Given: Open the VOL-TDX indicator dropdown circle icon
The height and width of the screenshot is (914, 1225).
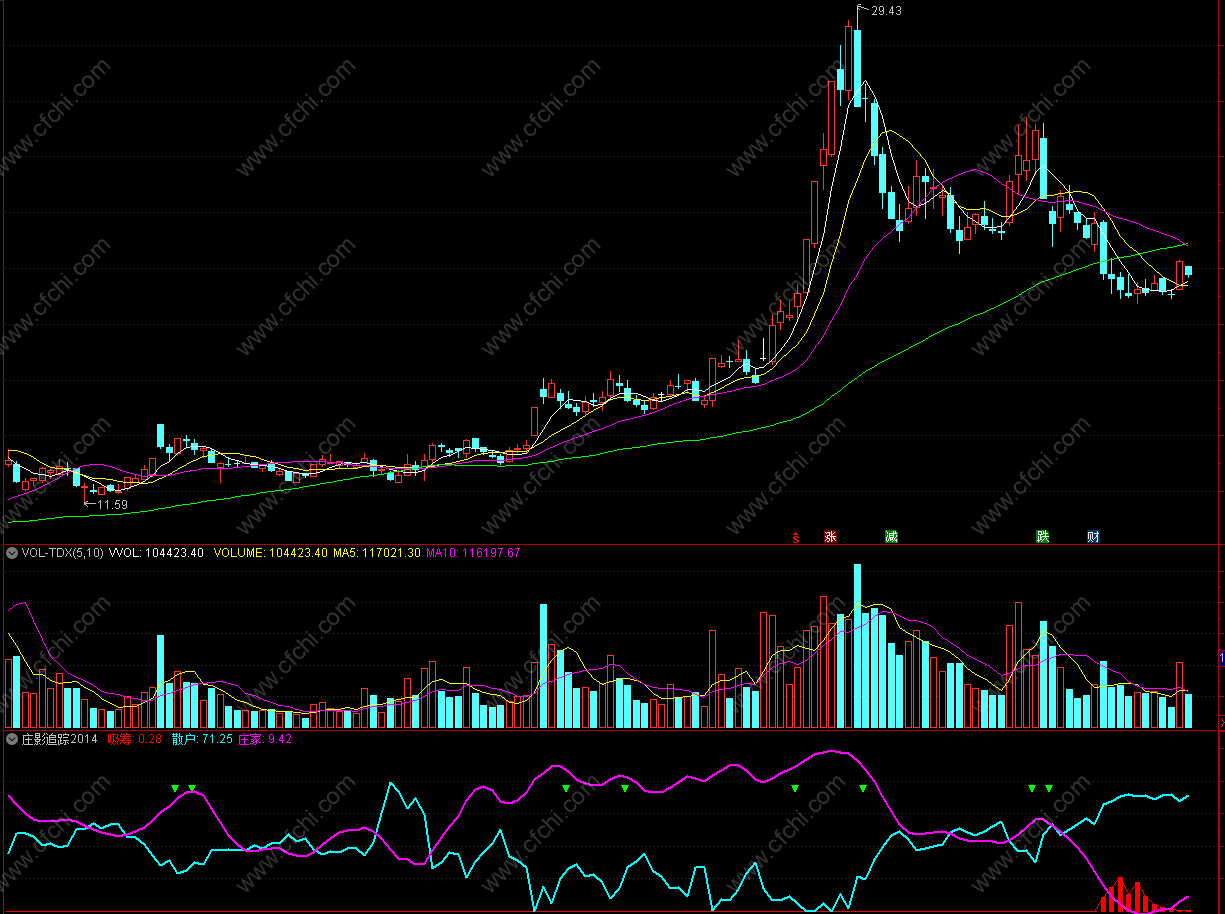Looking at the screenshot, I should [11, 552].
